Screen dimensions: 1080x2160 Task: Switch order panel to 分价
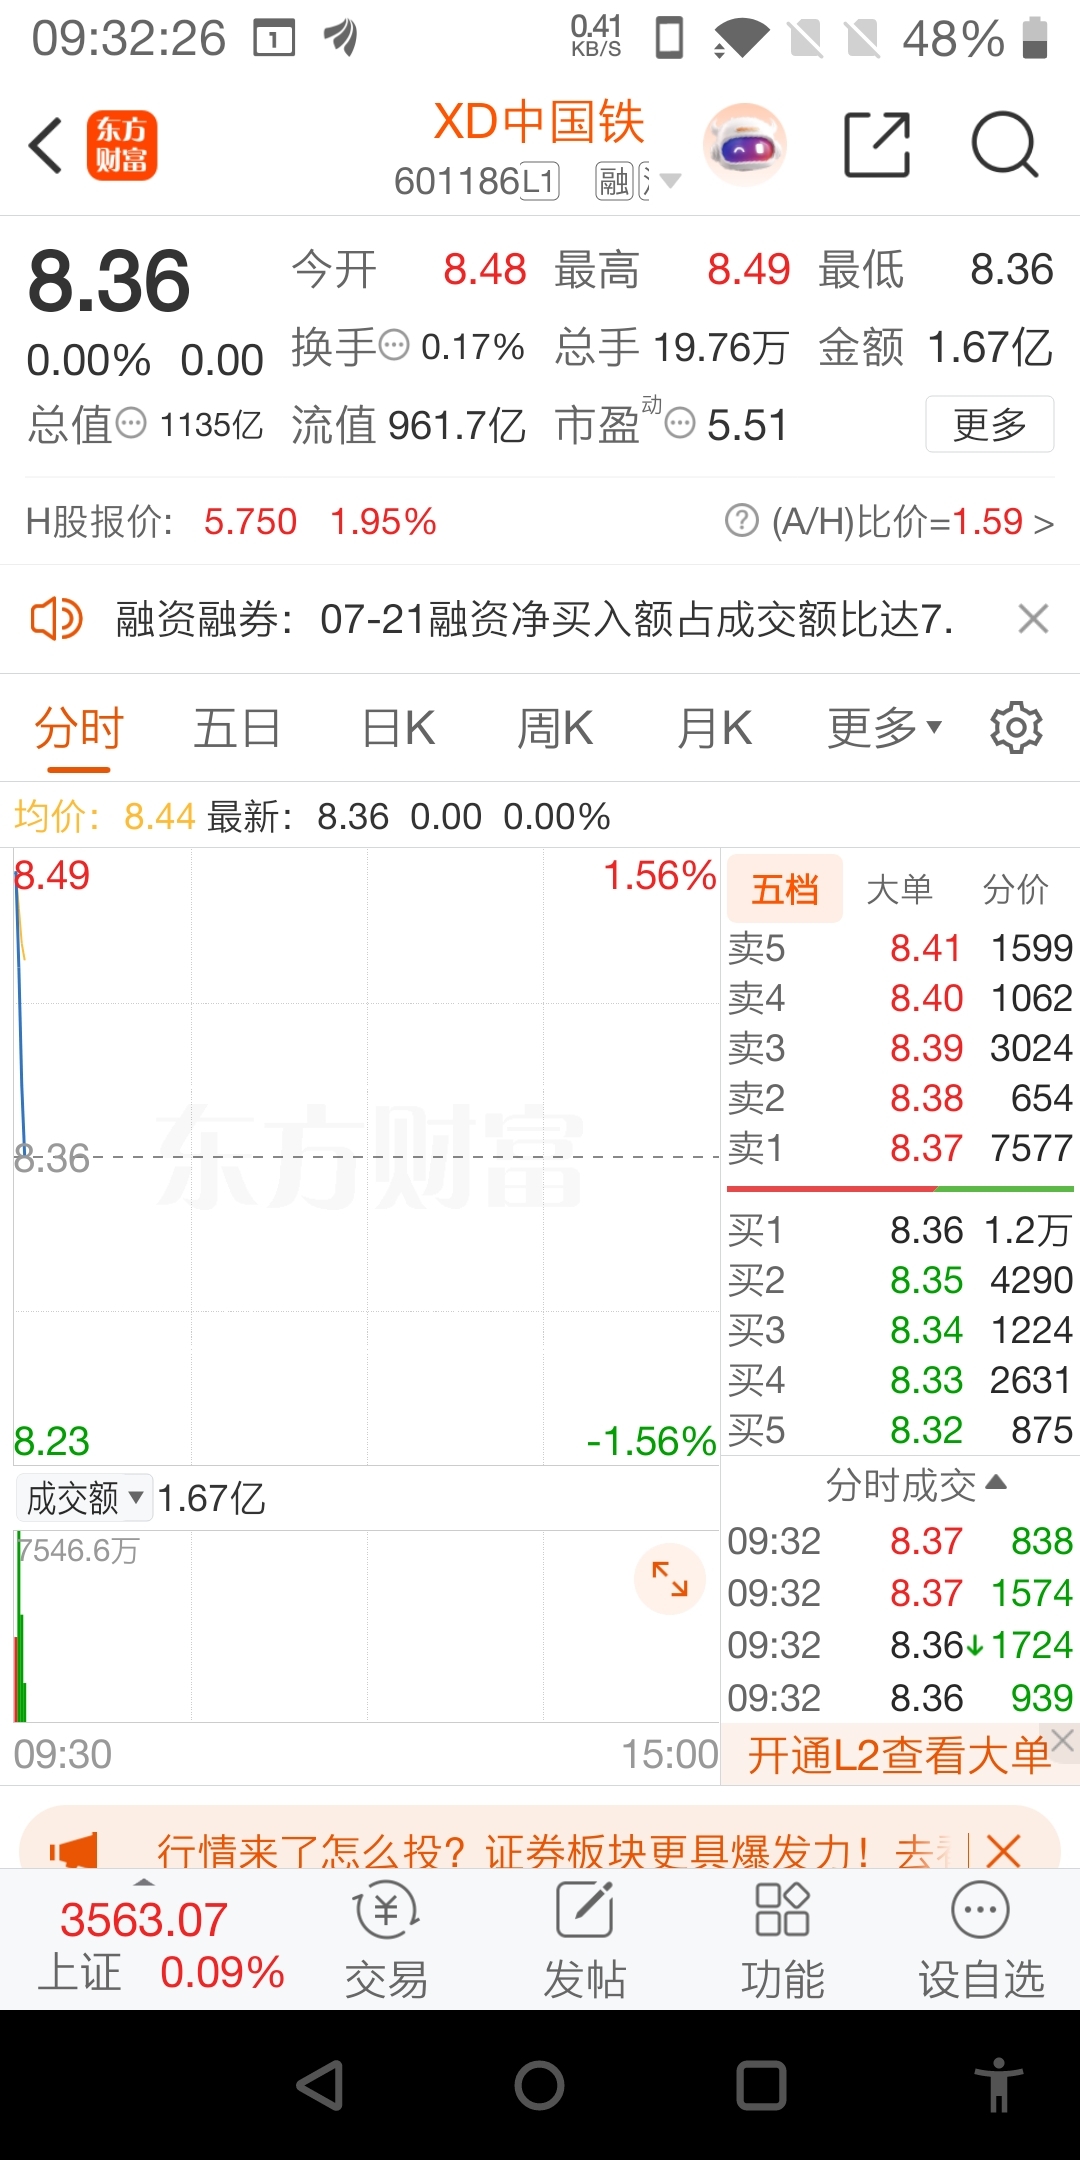click(1015, 889)
